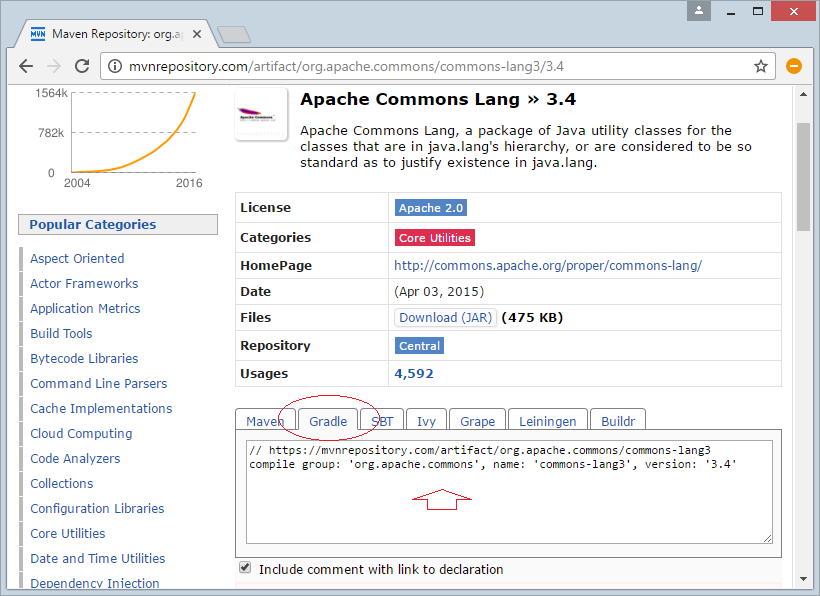Click the textarea resize grip handle
The height and width of the screenshot is (596, 820).
click(767, 538)
